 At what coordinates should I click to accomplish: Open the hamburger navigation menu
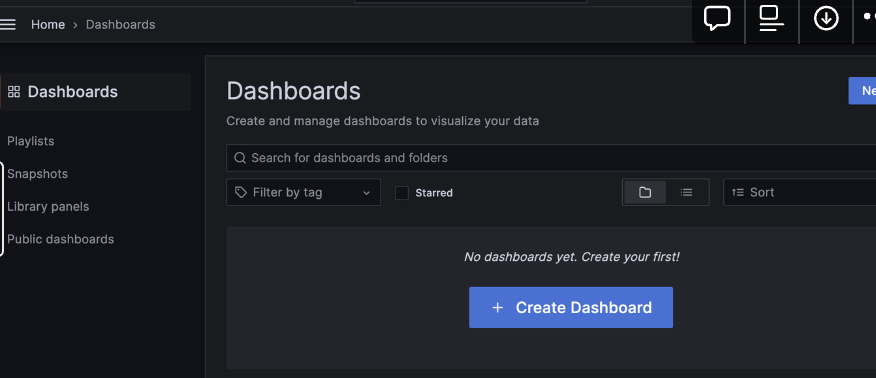(x=7, y=25)
